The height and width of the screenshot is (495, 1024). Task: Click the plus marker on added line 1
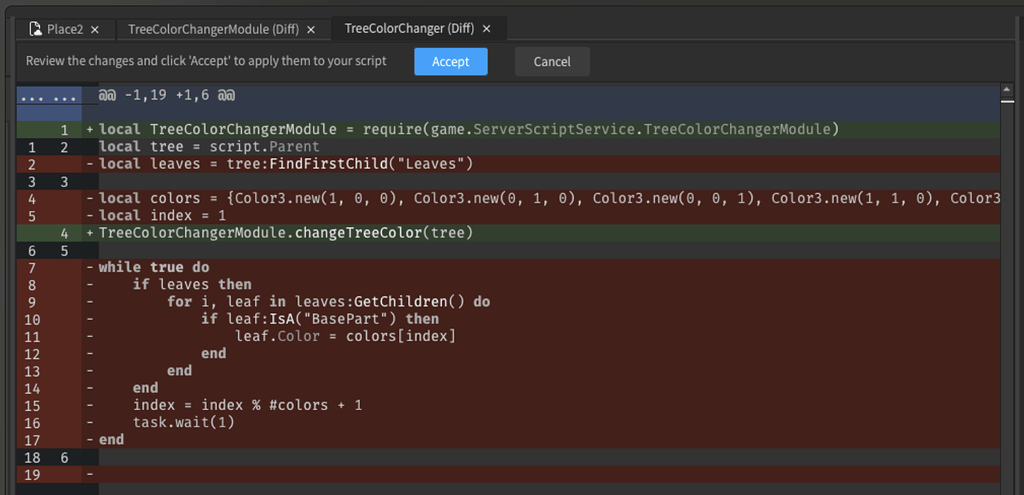click(x=90, y=130)
